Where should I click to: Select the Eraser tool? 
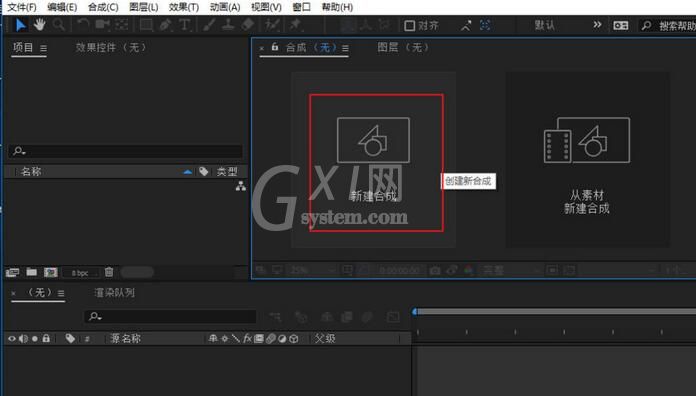(x=247, y=25)
